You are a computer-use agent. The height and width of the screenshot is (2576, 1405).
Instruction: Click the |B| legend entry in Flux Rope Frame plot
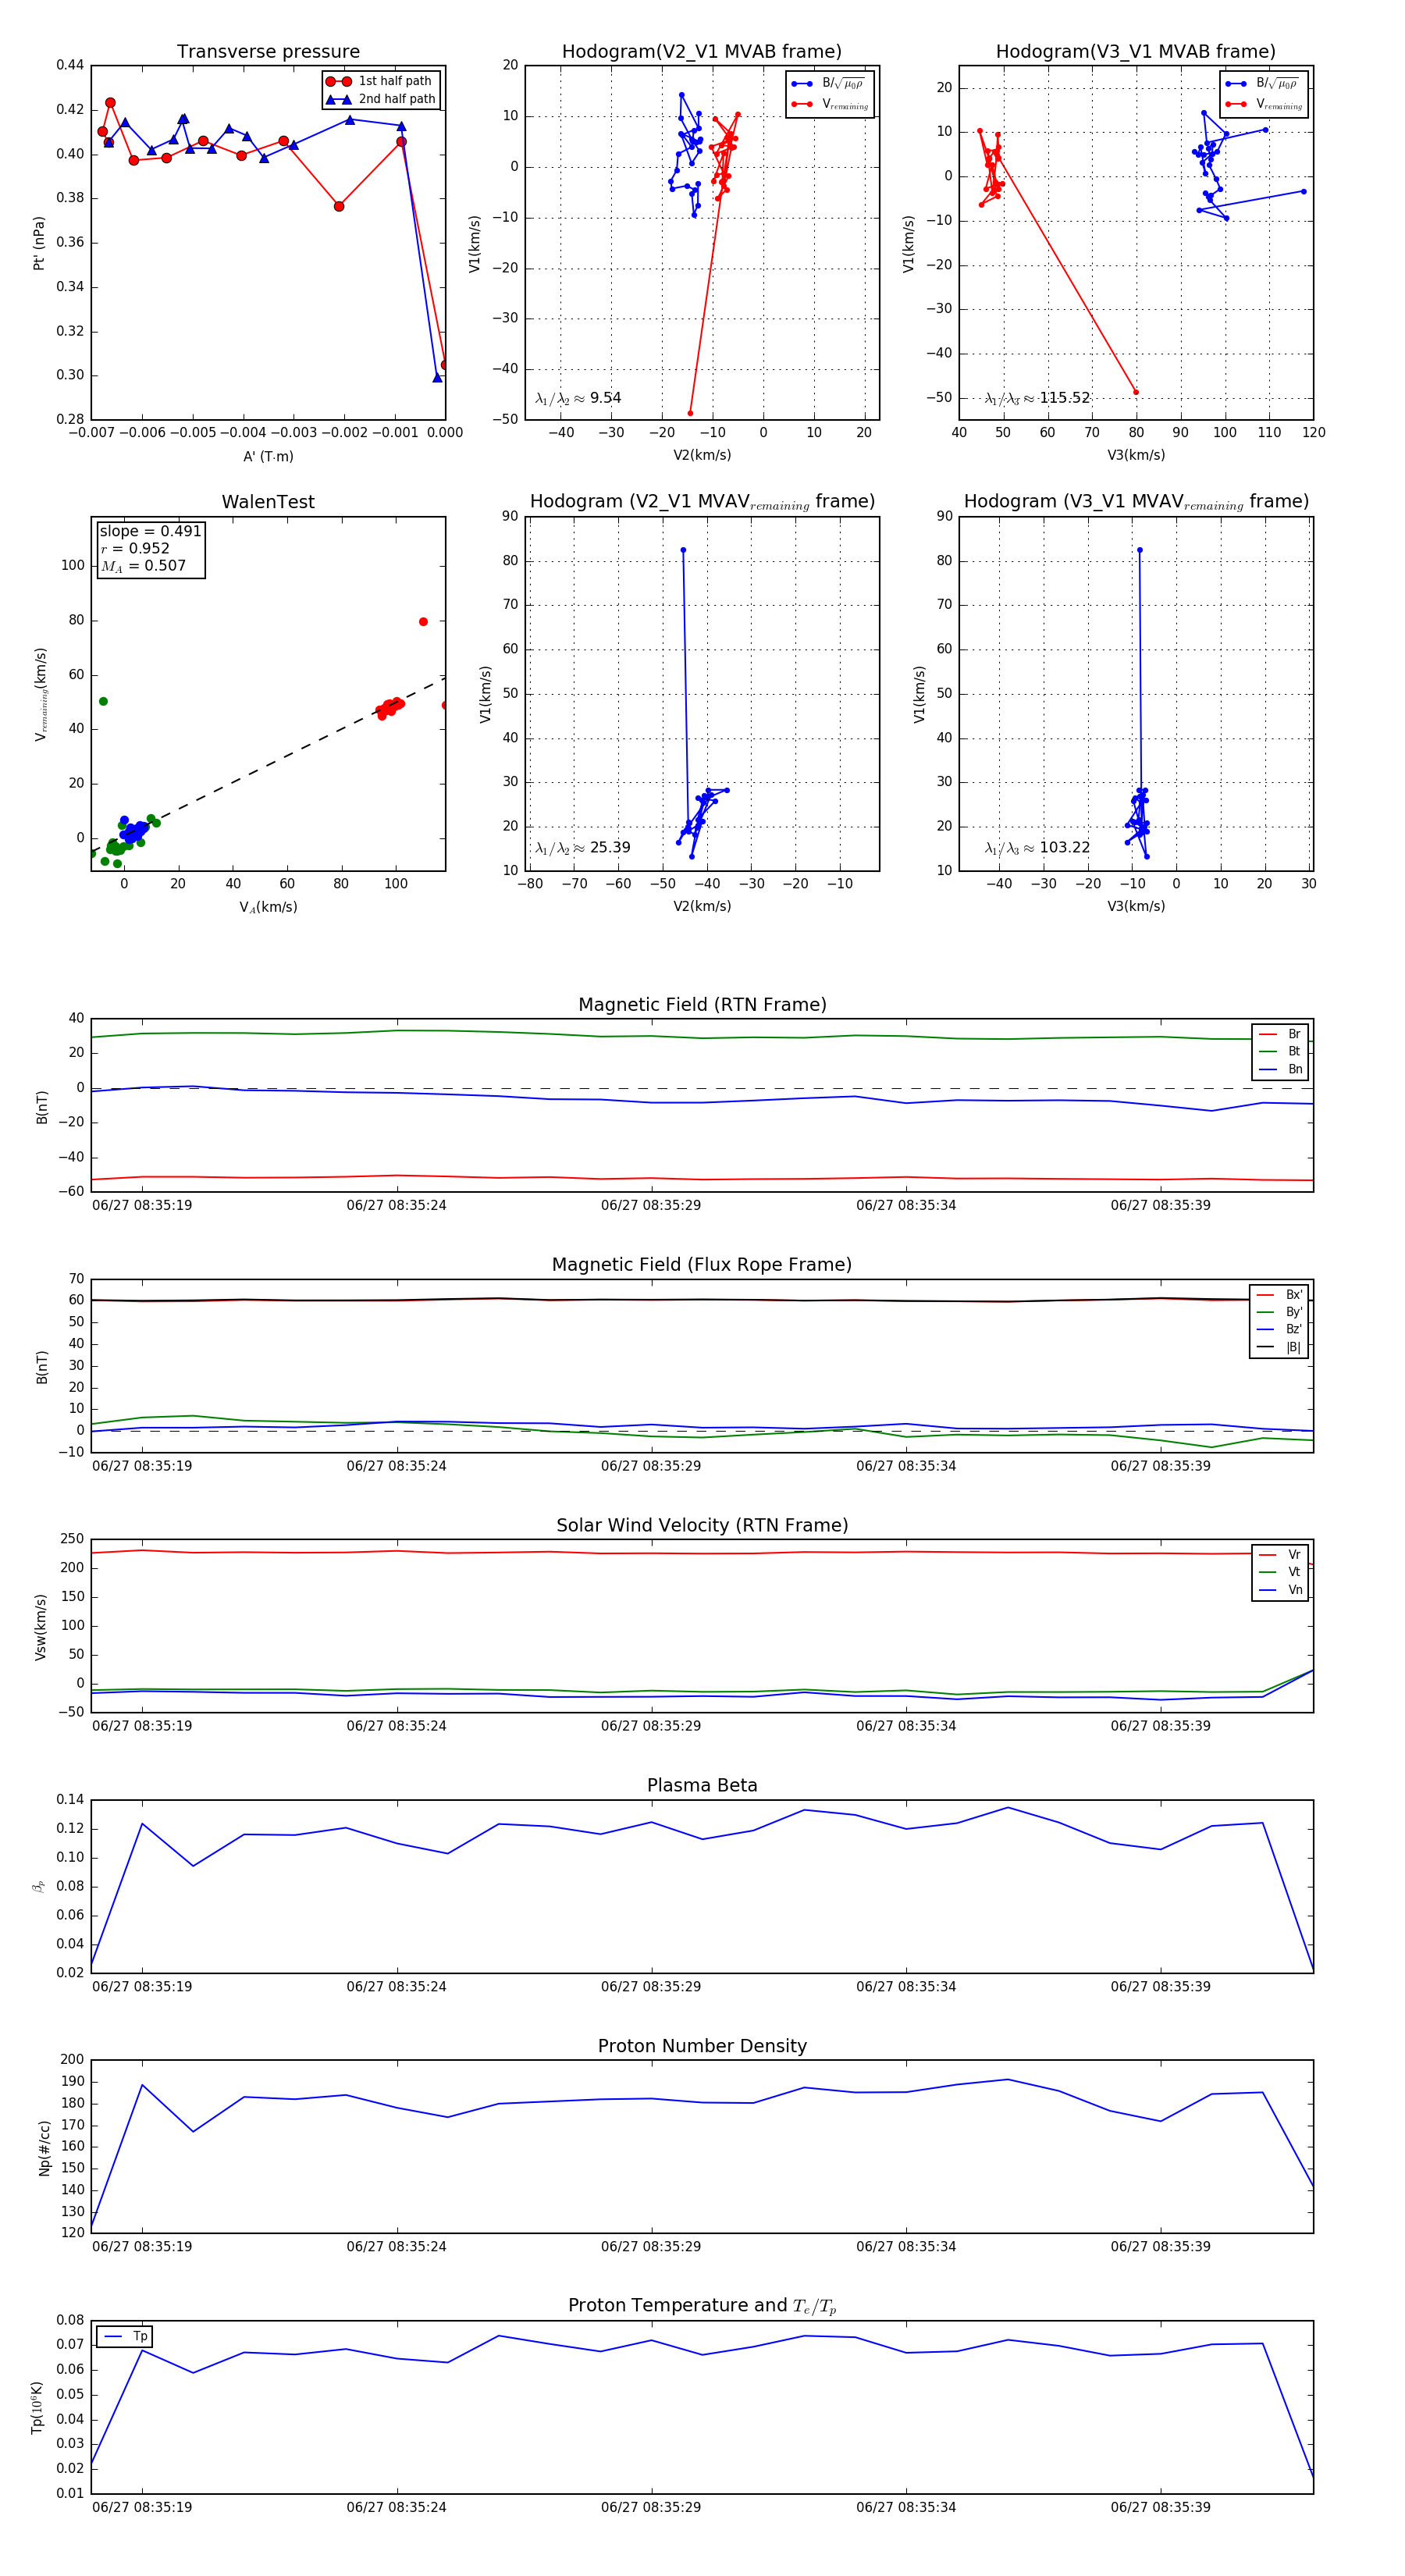(1280, 1347)
